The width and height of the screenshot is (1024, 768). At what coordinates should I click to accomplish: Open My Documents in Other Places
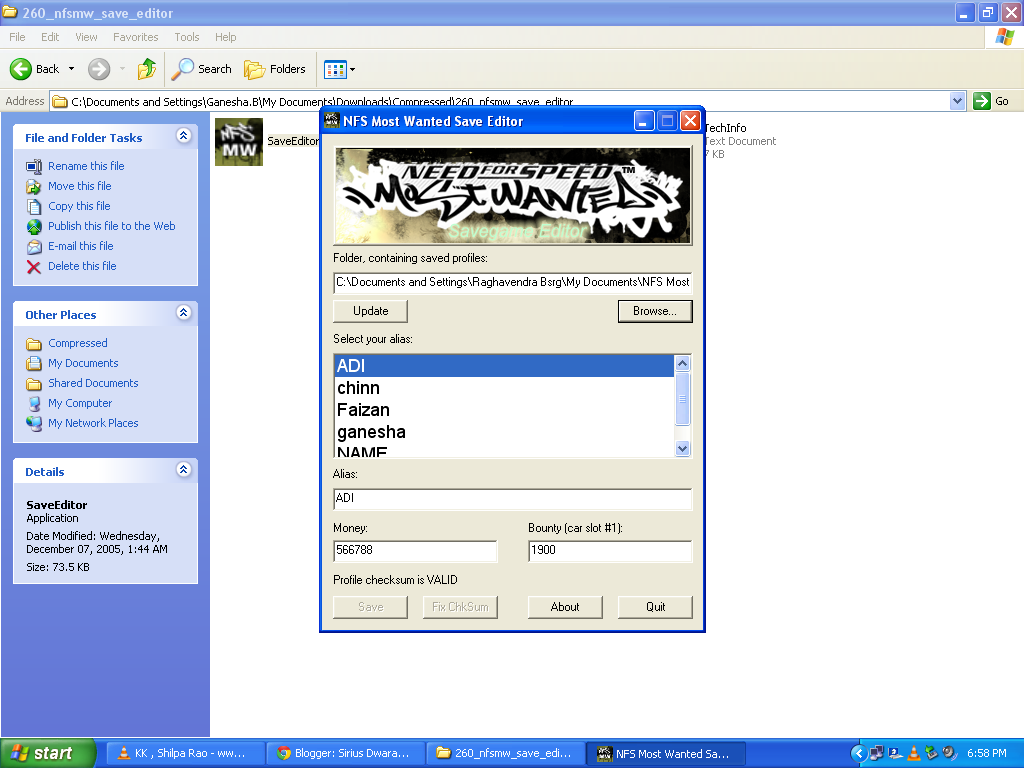pyautogui.click(x=83, y=363)
